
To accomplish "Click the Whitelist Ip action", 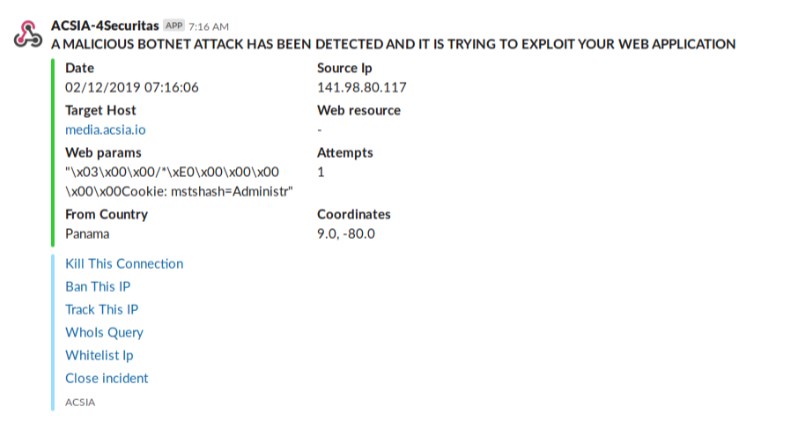I will (99, 355).
